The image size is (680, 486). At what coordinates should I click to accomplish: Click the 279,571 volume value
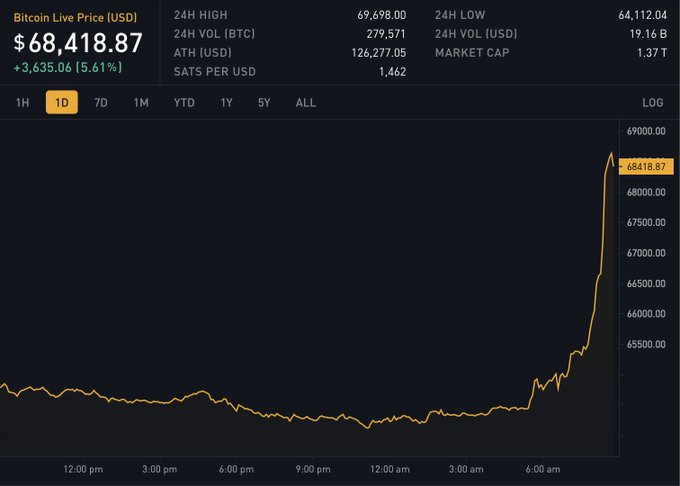(386, 34)
